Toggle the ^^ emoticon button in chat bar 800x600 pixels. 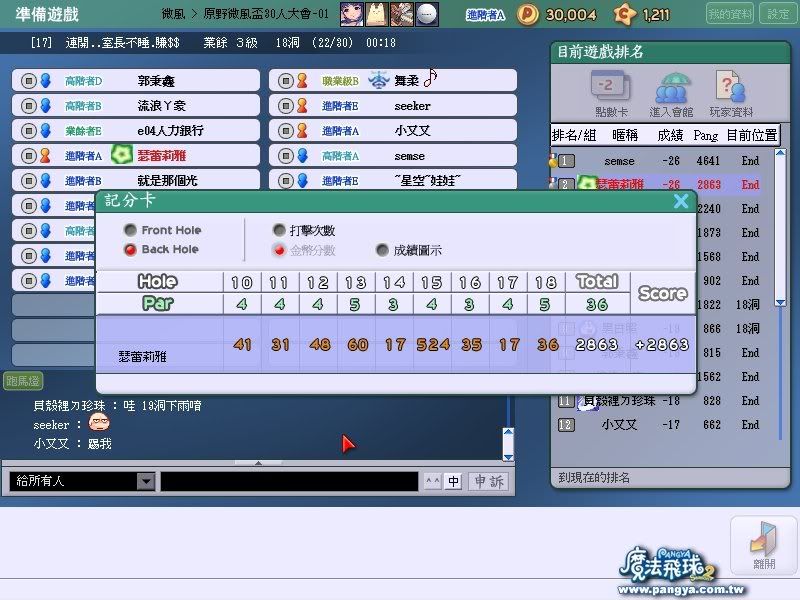tap(433, 481)
